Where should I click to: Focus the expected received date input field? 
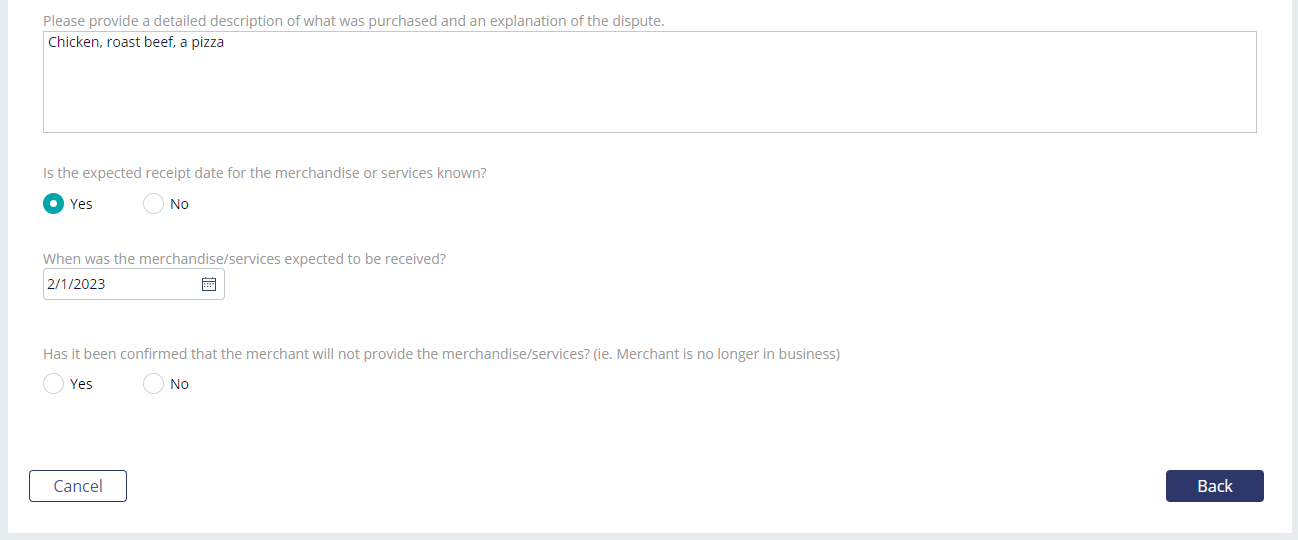click(x=134, y=284)
